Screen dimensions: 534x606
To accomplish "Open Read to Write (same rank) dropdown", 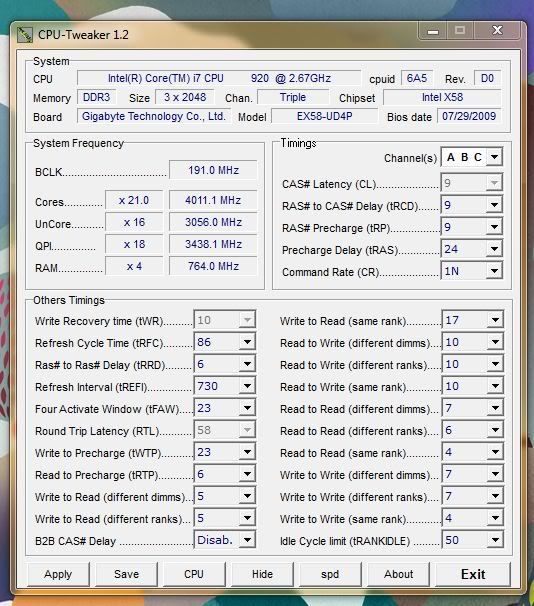I will pyautogui.click(x=473, y=386).
